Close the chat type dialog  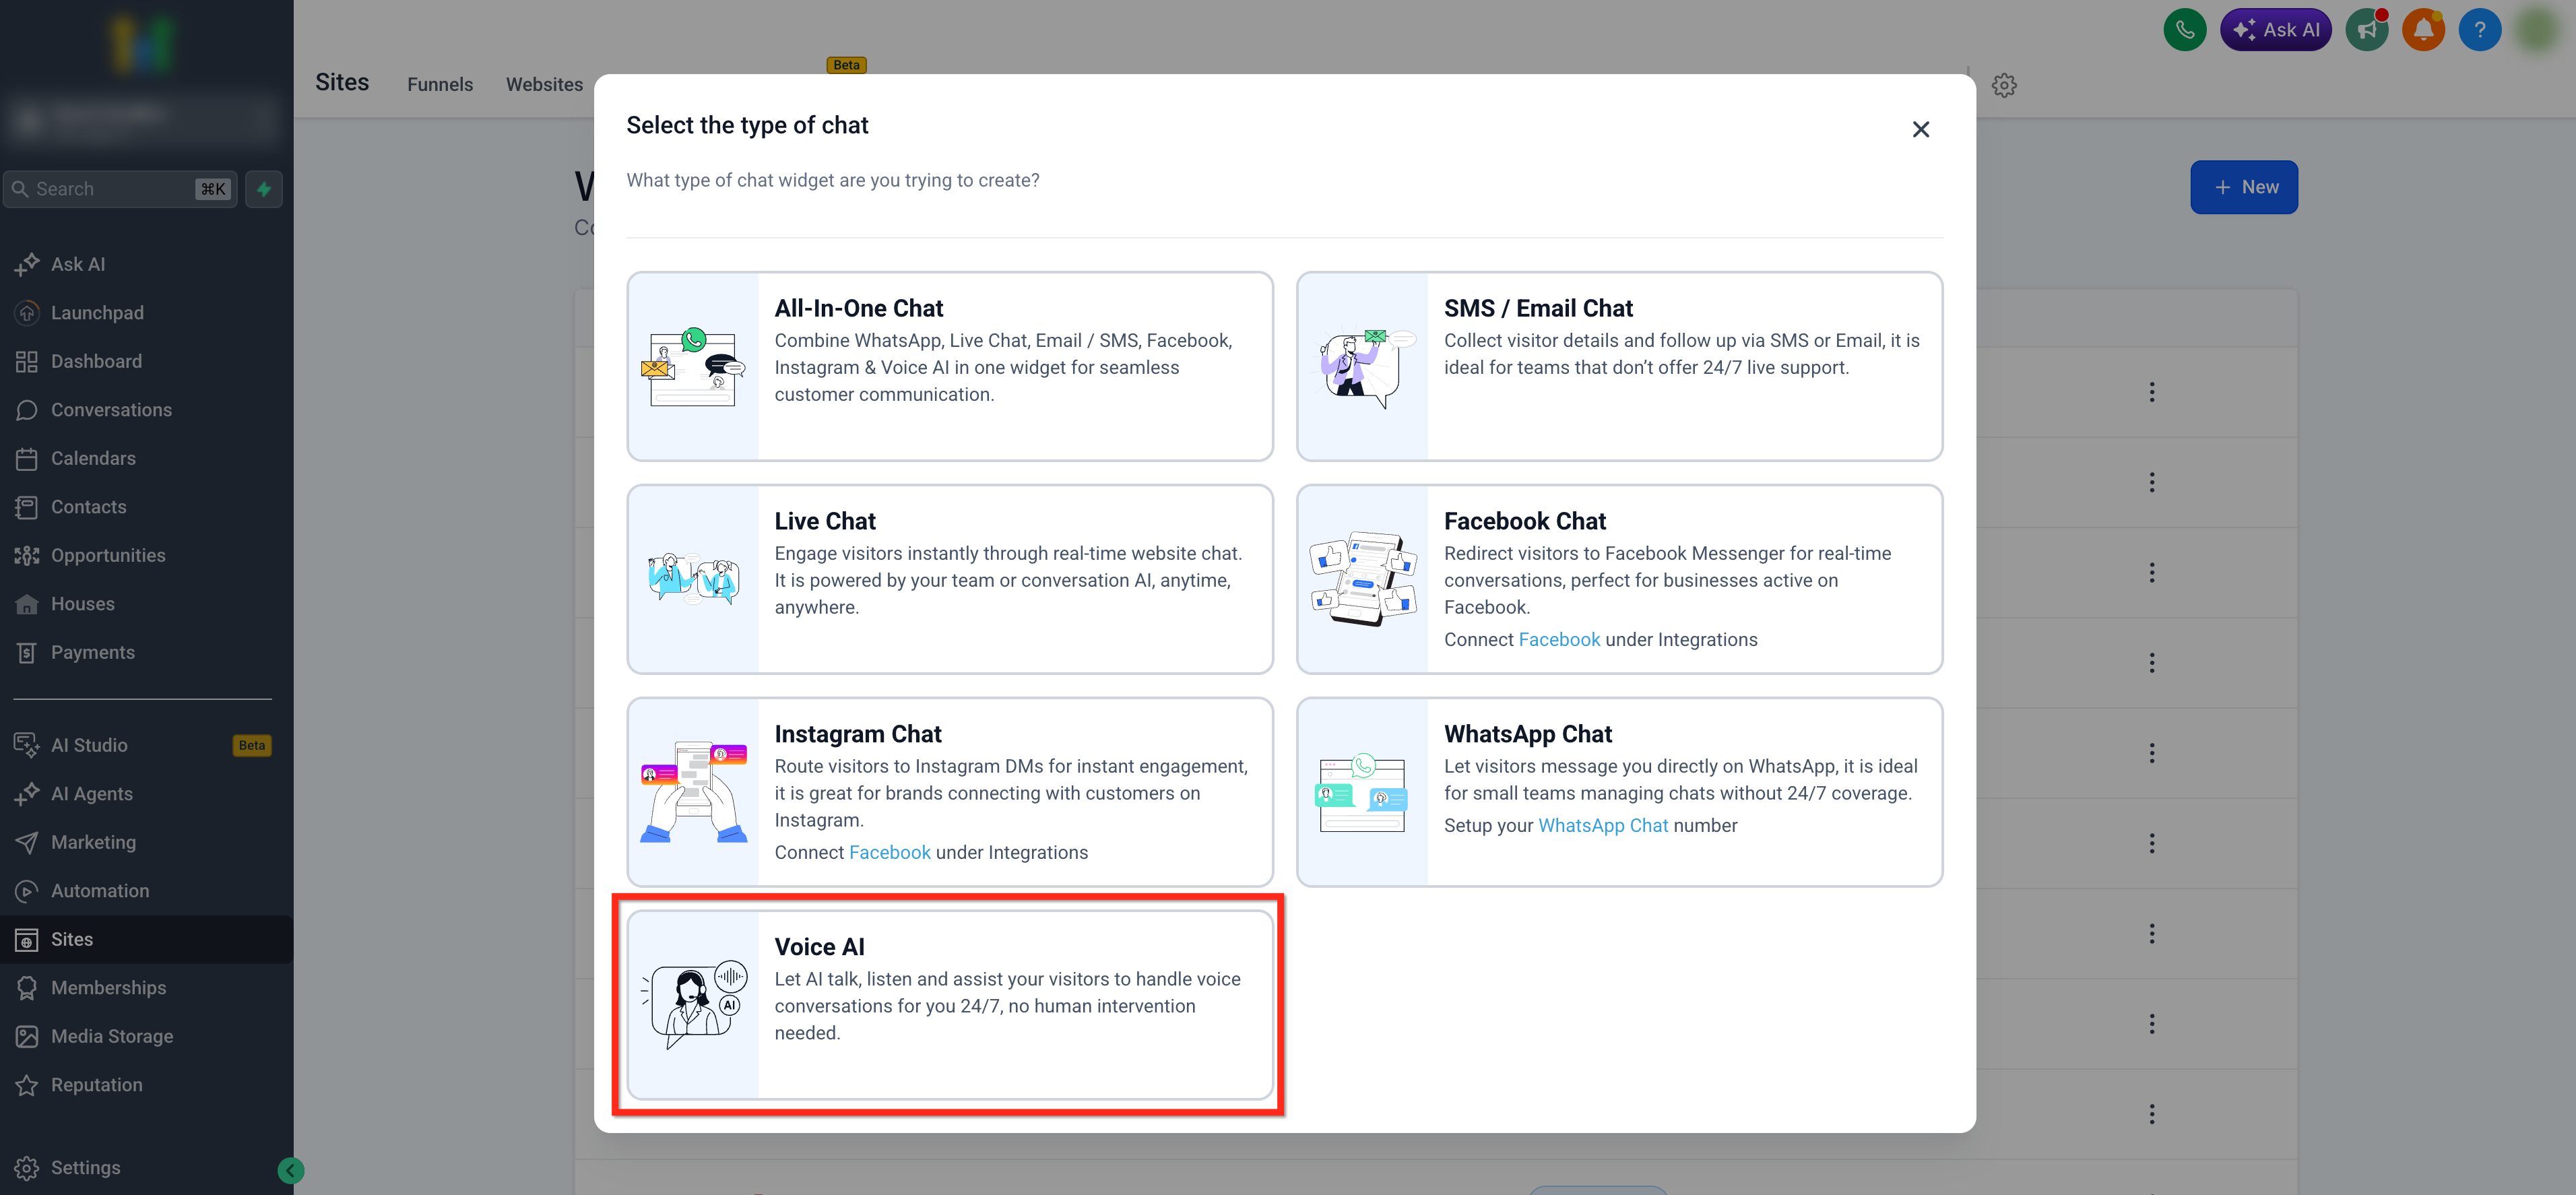1920,130
